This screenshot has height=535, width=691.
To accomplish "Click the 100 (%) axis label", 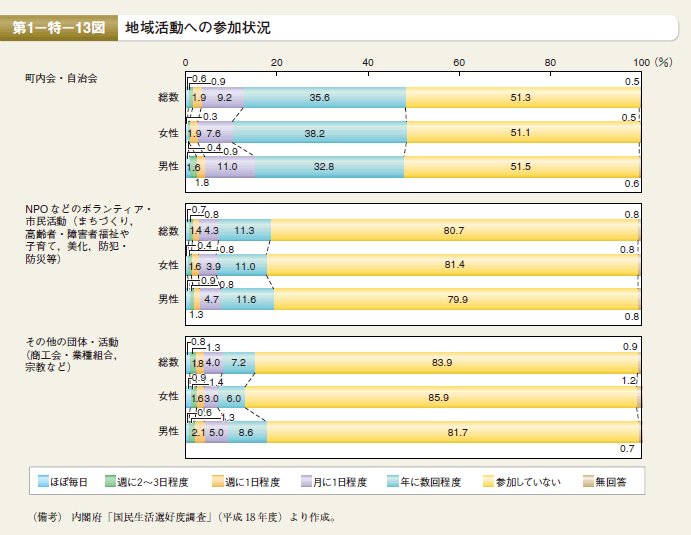I will 651,62.
